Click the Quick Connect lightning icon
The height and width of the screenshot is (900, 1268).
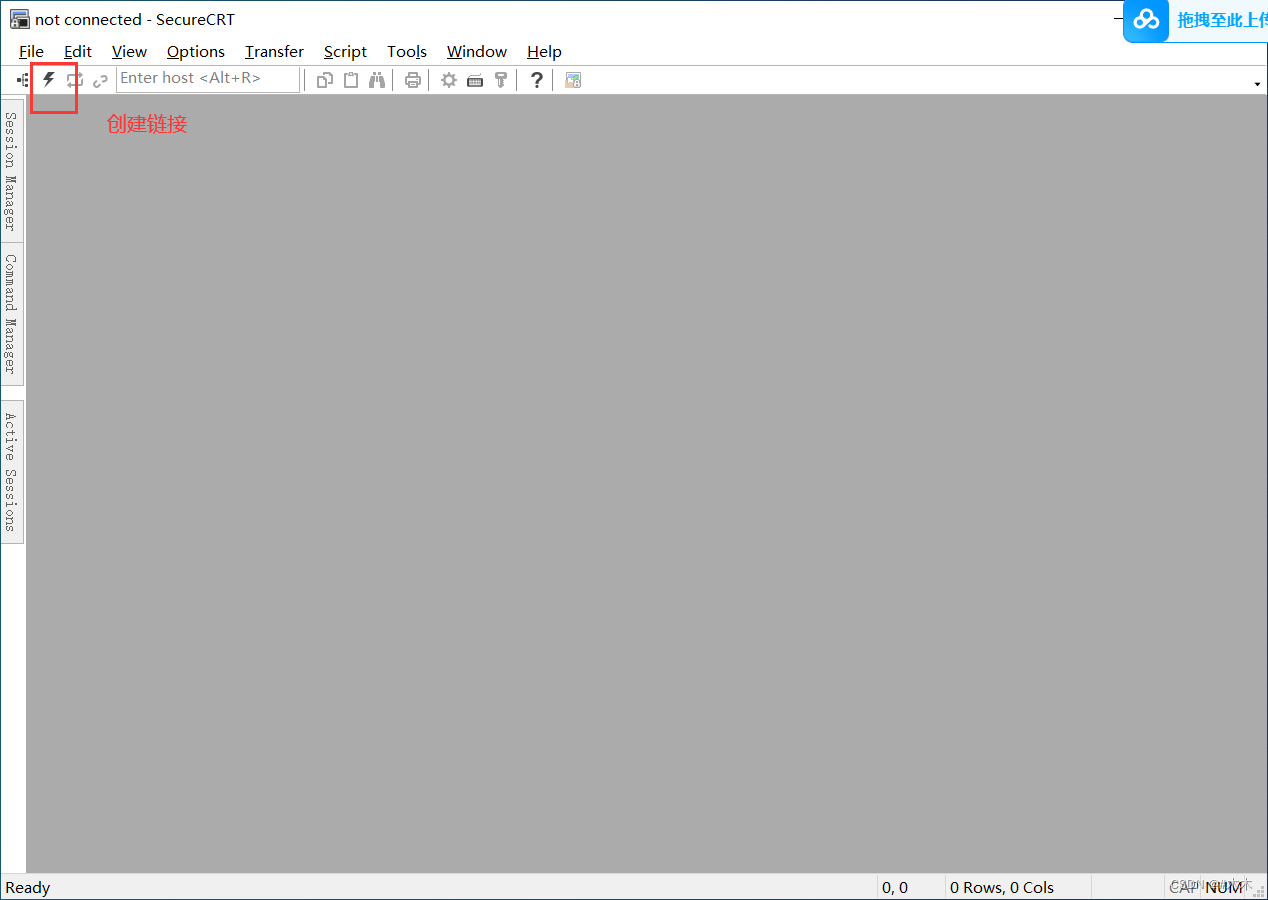coord(48,79)
